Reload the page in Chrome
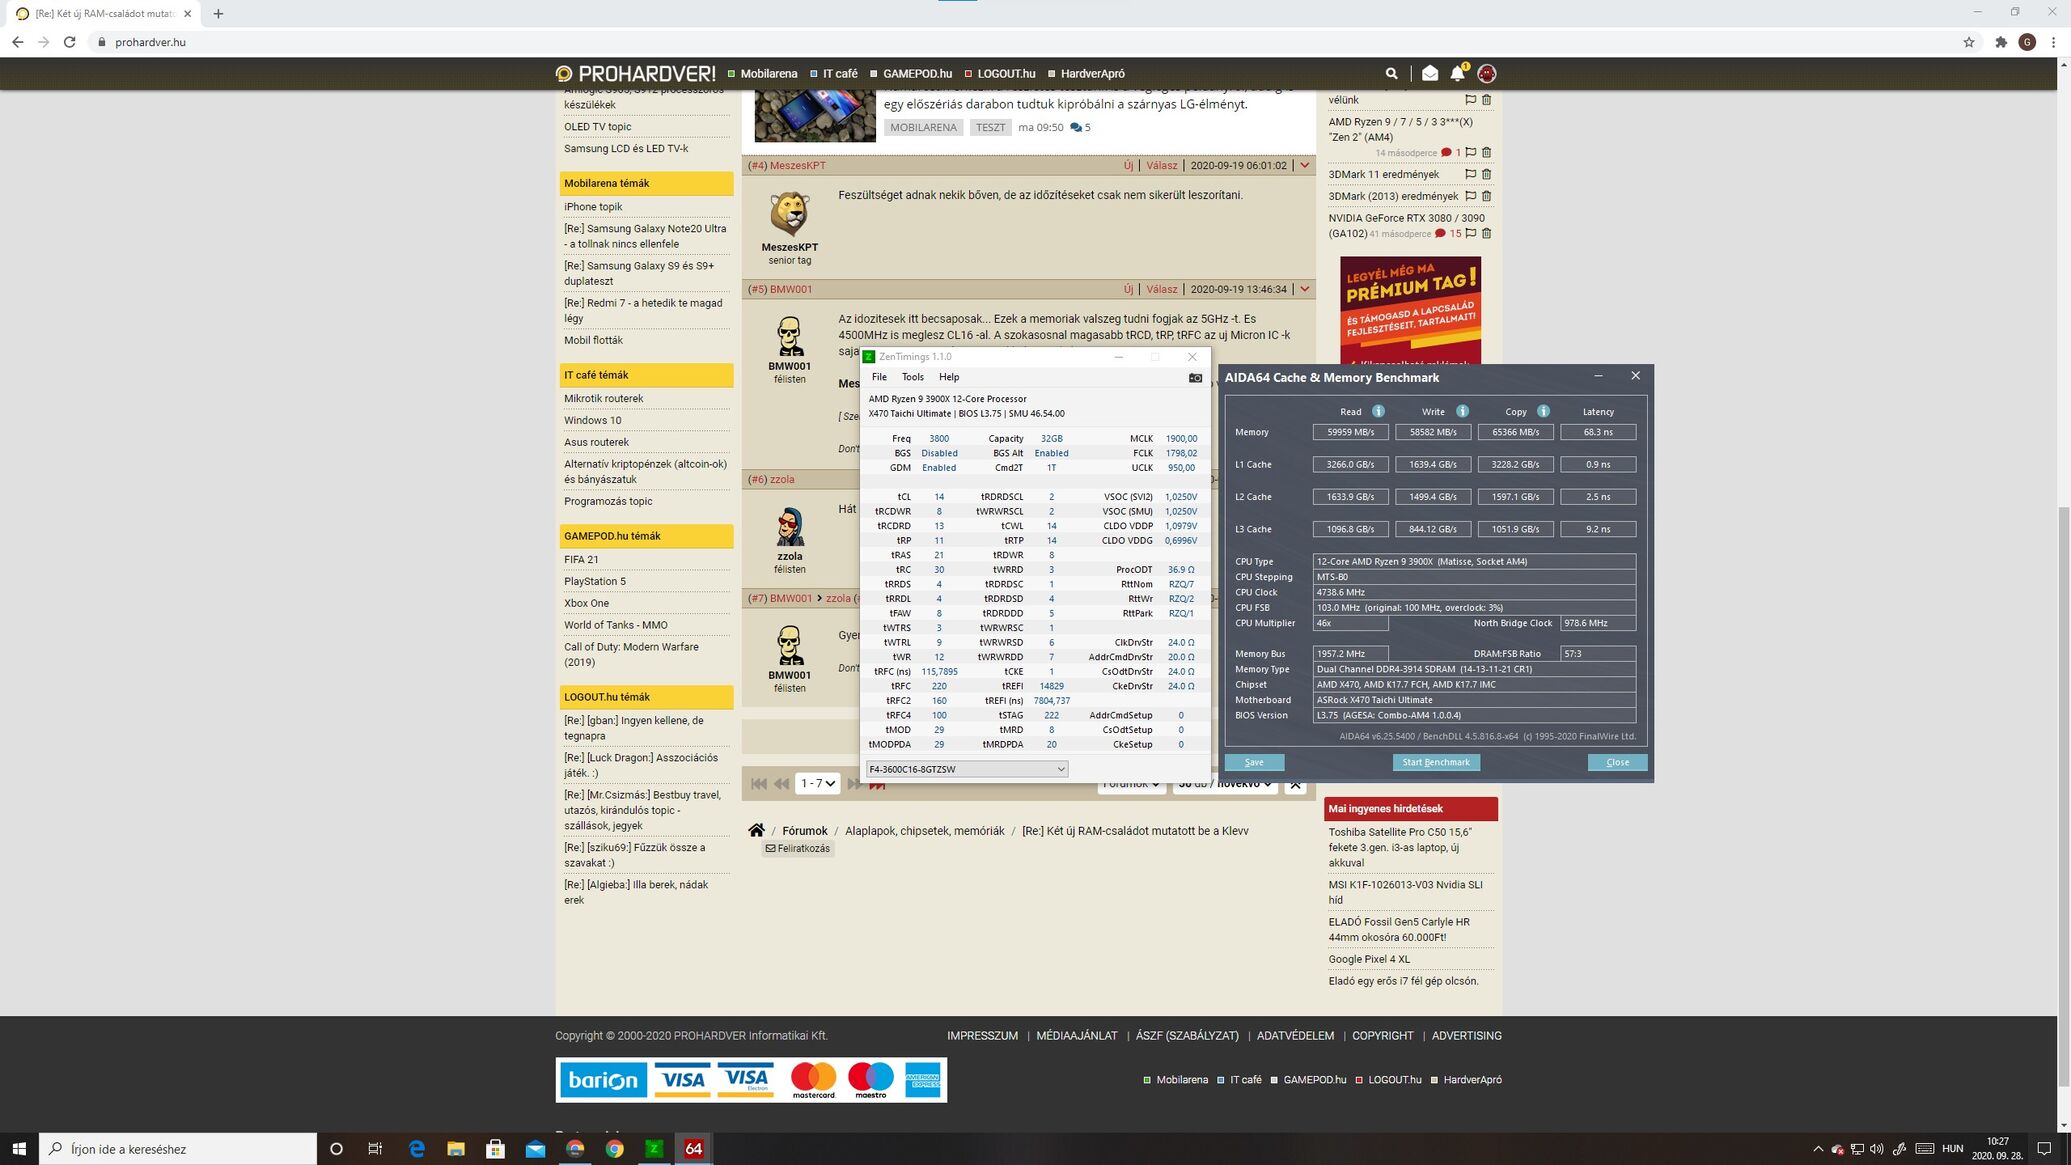The image size is (2071, 1165). click(69, 42)
